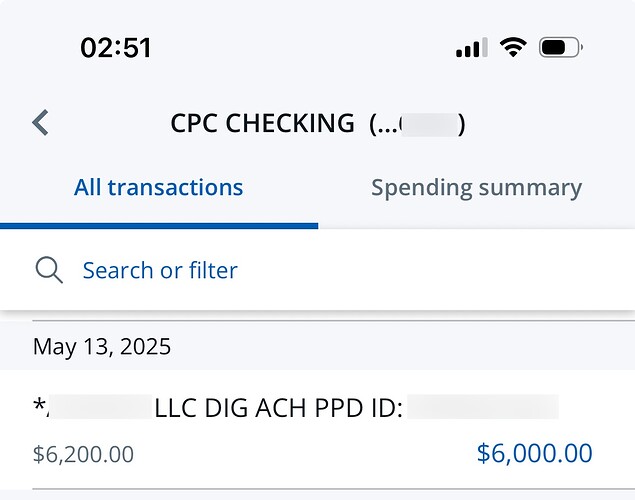Select the May 13, 2025 date header
The image size is (635, 500).
pos(102,347)
